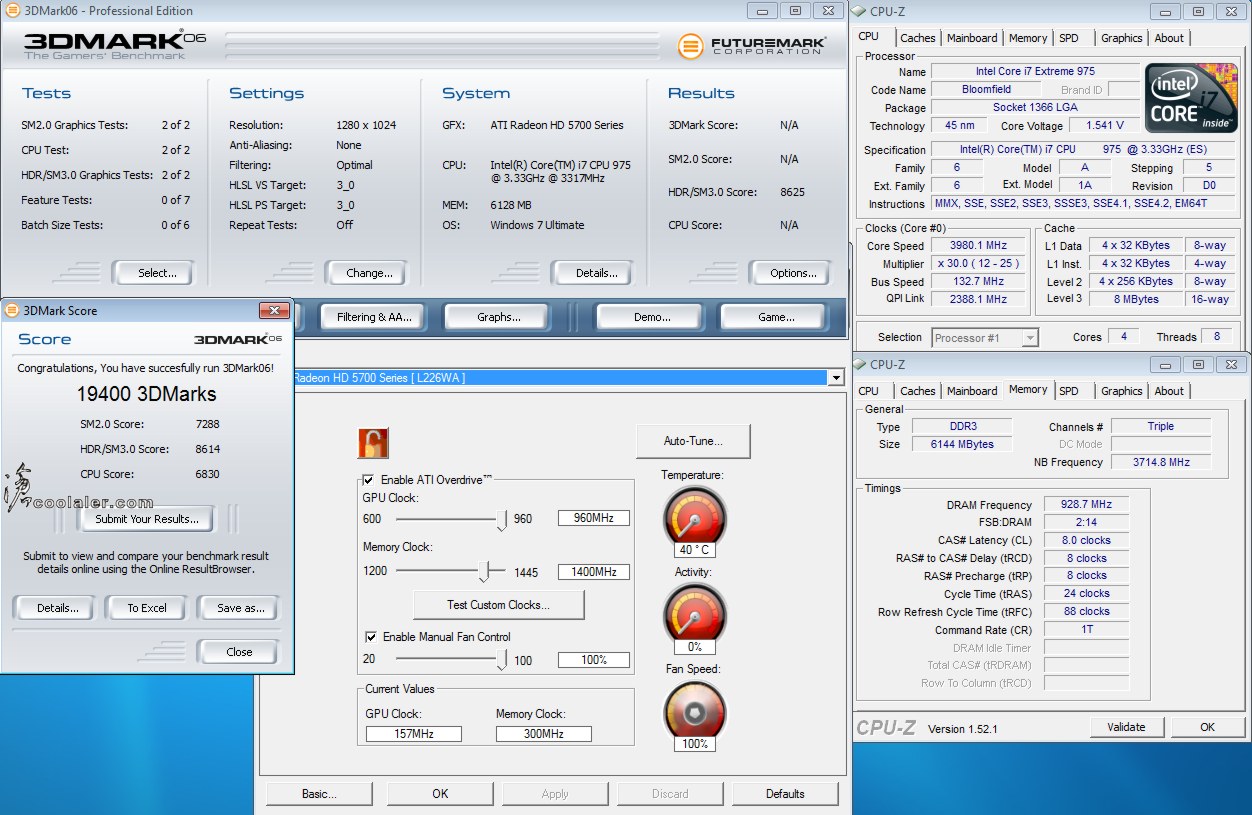Click the Activity gauge showing 0%

click(694, 613)
